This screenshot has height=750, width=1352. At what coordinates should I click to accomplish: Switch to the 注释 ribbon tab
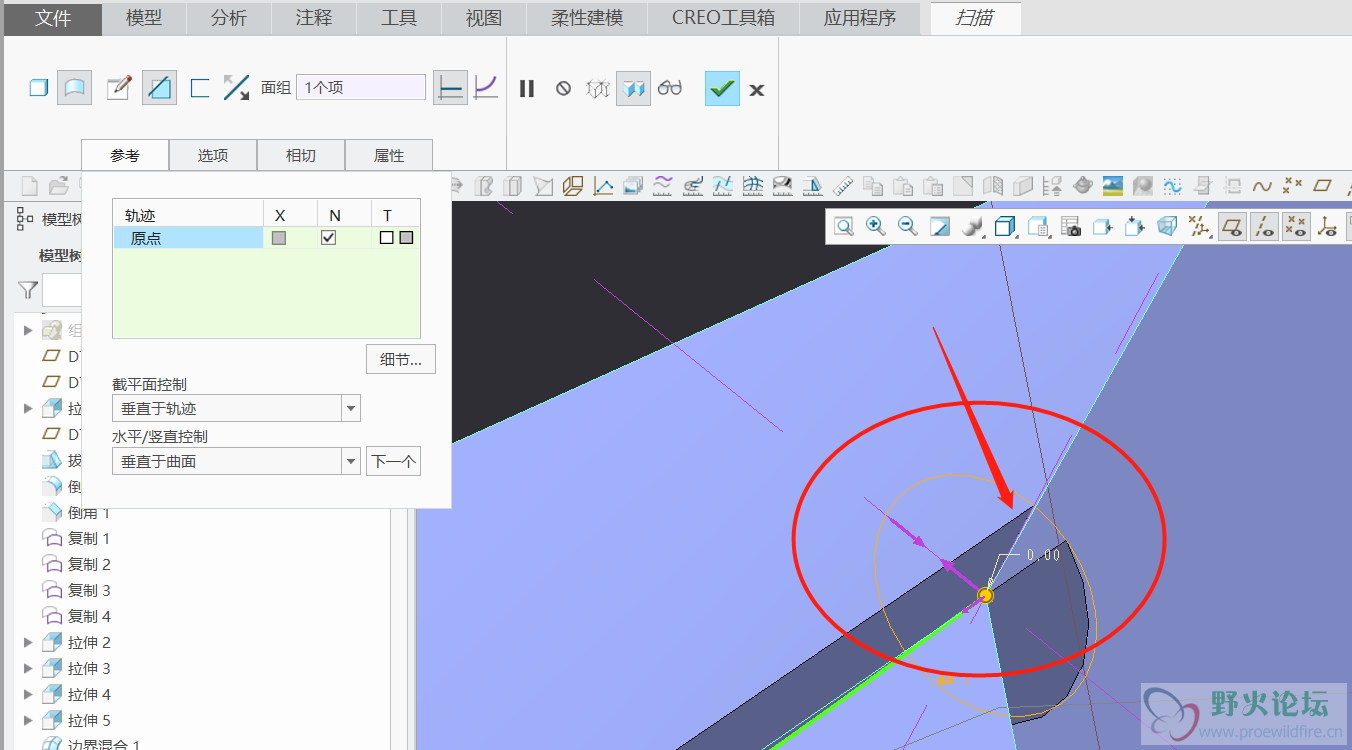(x=314, y=18)
